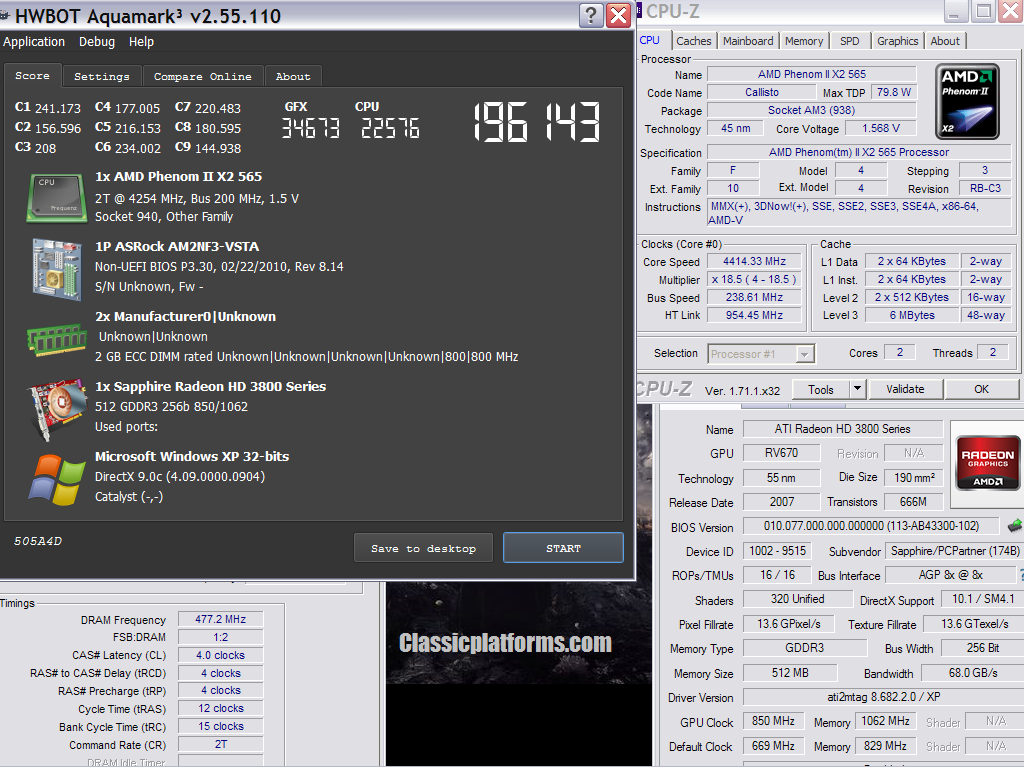Click the Radeon Graphics AMD logo in GPU-Z

(x=987, y=463)
